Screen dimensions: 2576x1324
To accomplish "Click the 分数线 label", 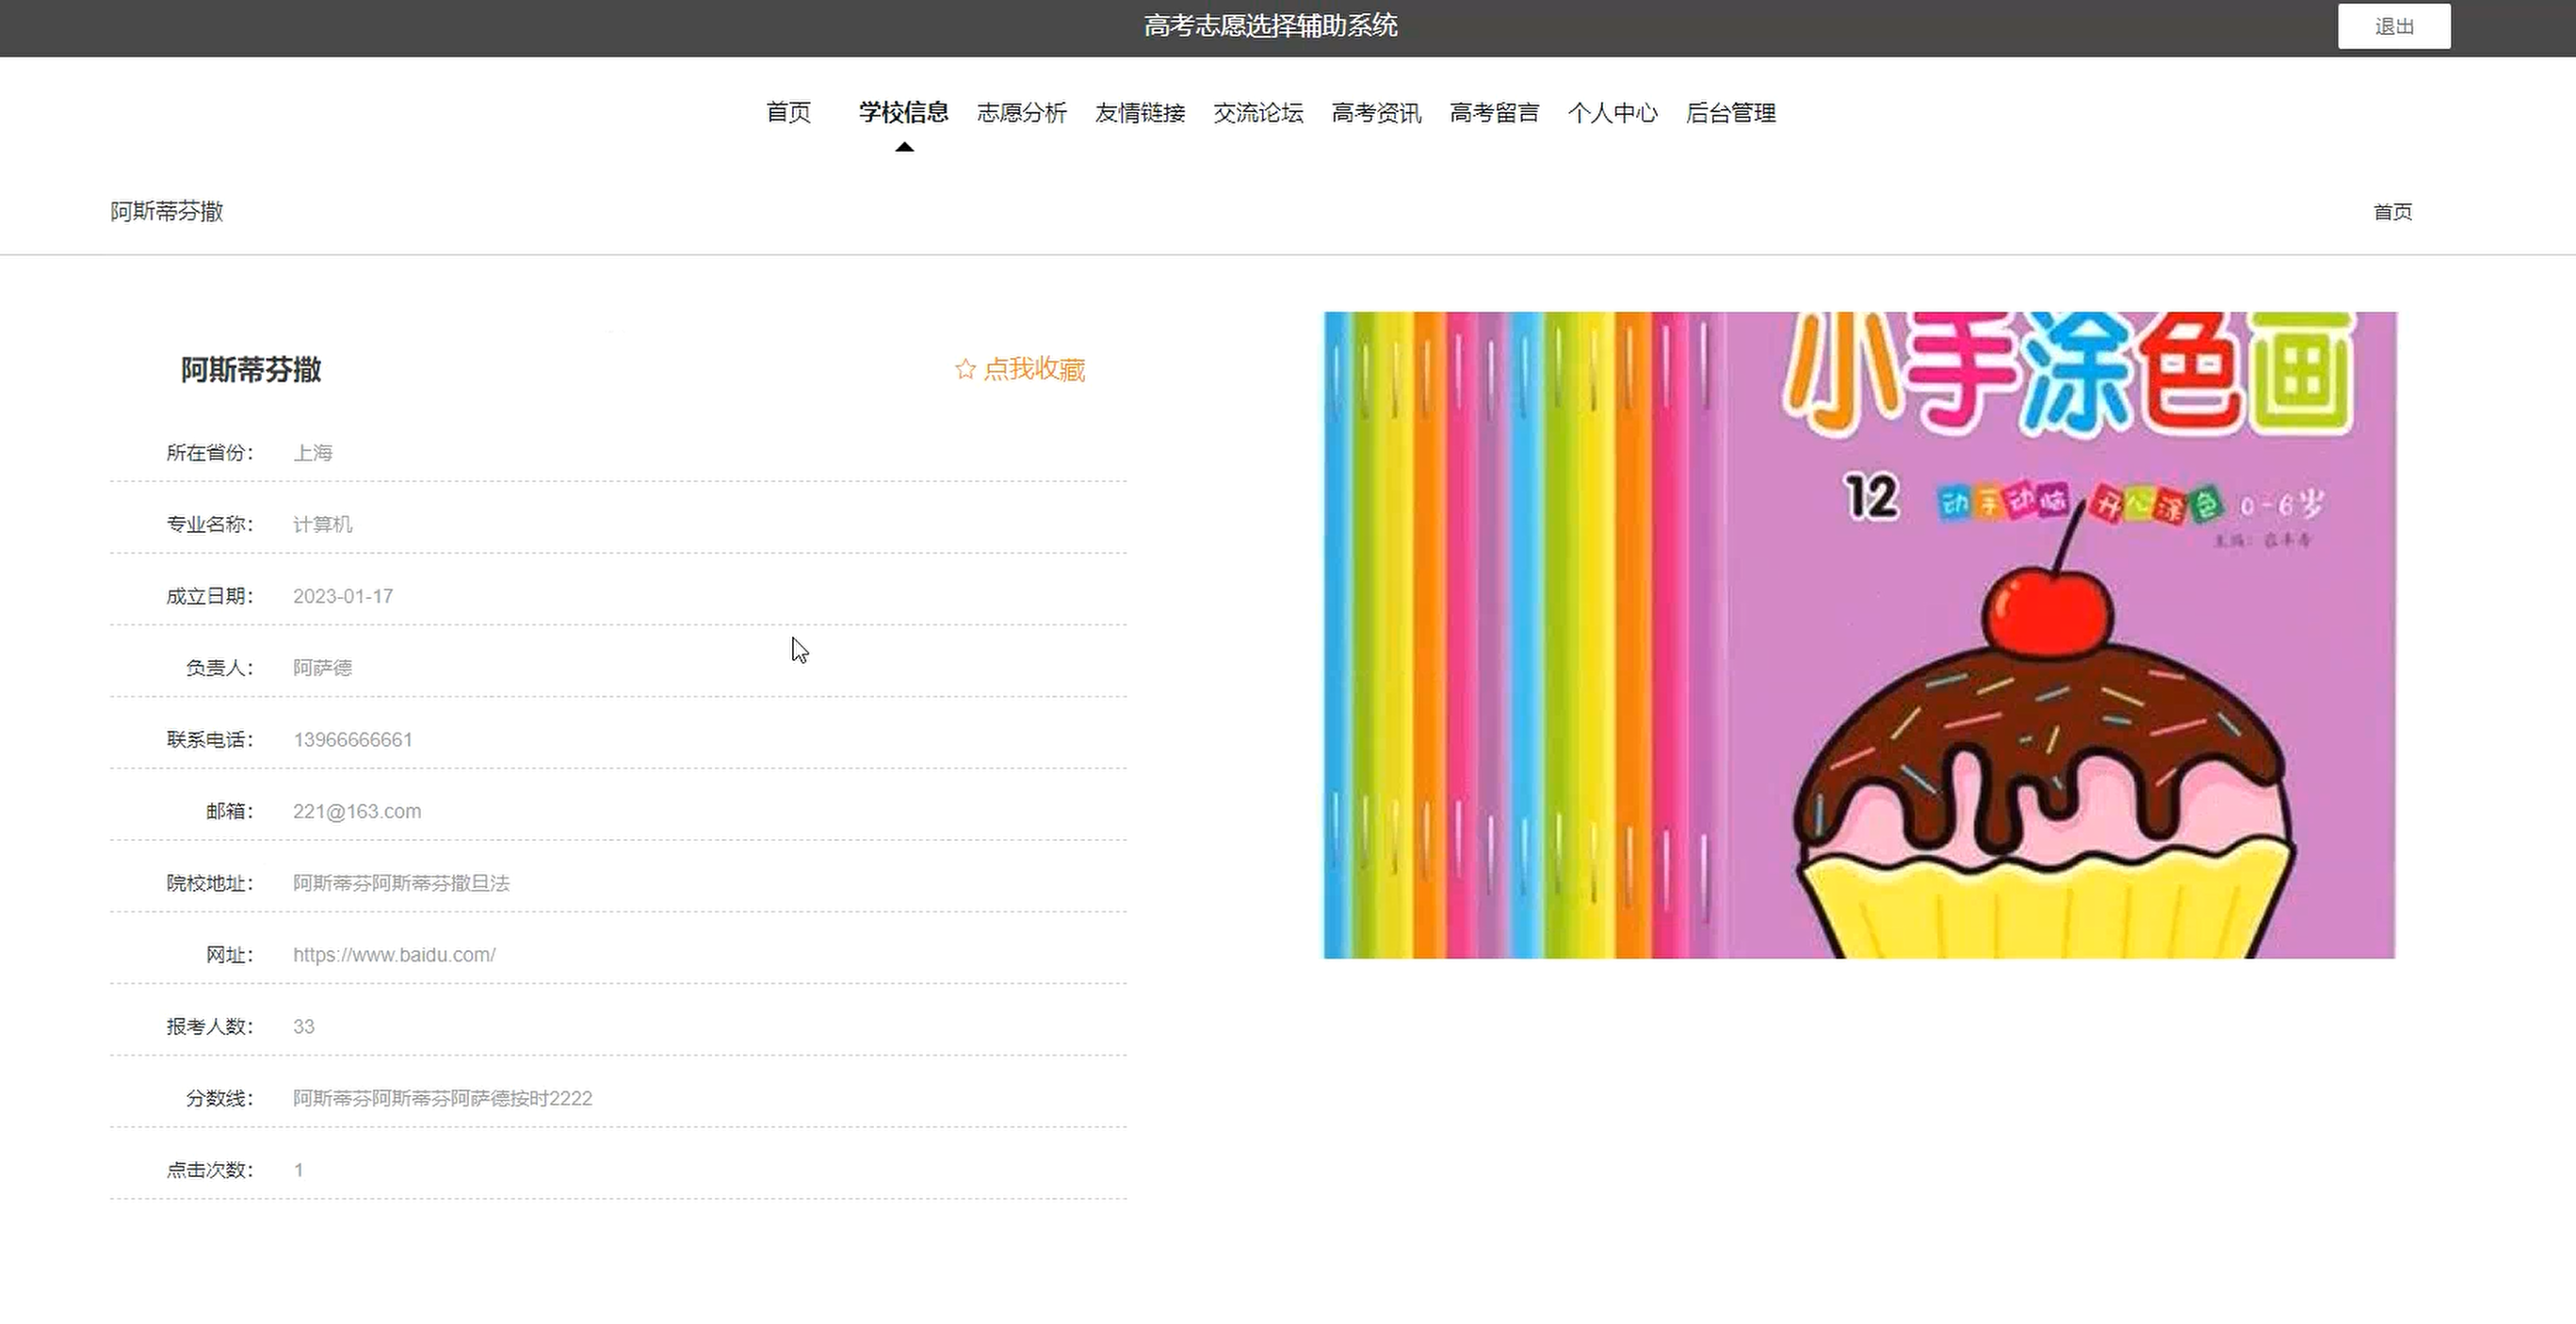I will (219, 1098).
